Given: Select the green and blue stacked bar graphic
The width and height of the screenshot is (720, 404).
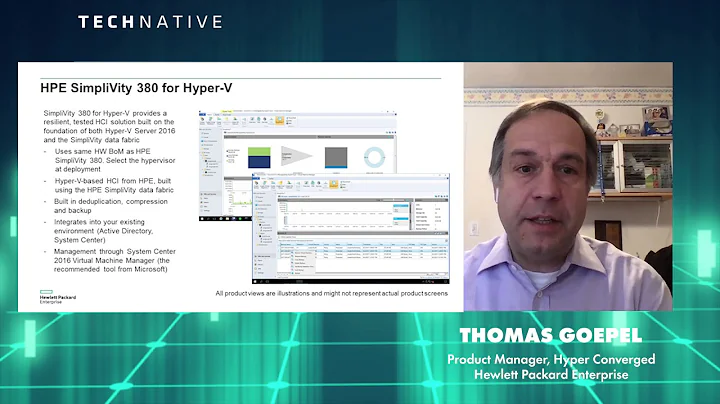Looking at the screenshot, I should 259,157.
